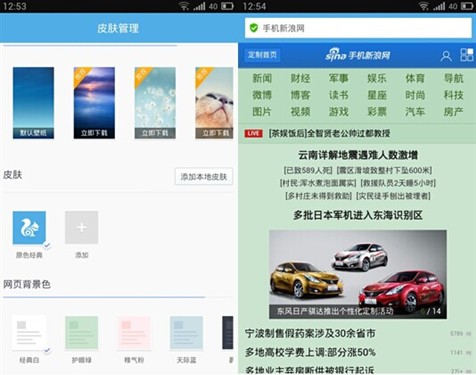476x375 pixels.
Task: Click the 皮肤管理 page title
Action: [x=118, y=28]
